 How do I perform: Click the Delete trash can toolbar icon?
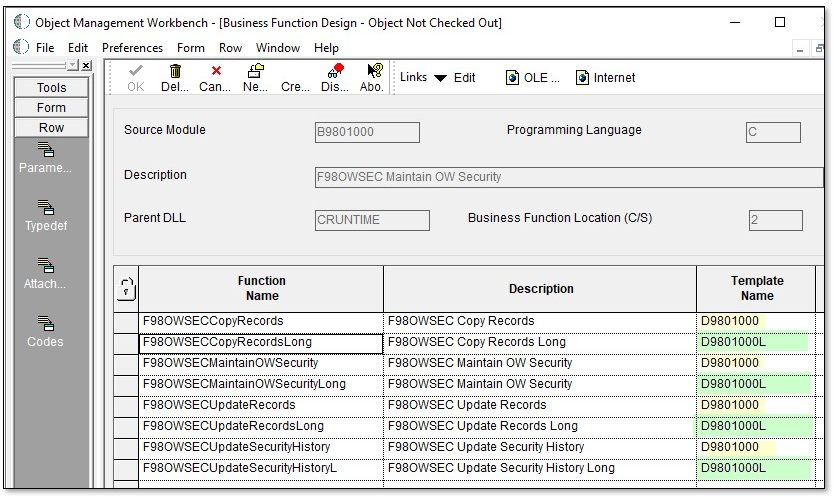tap(175, 72)
